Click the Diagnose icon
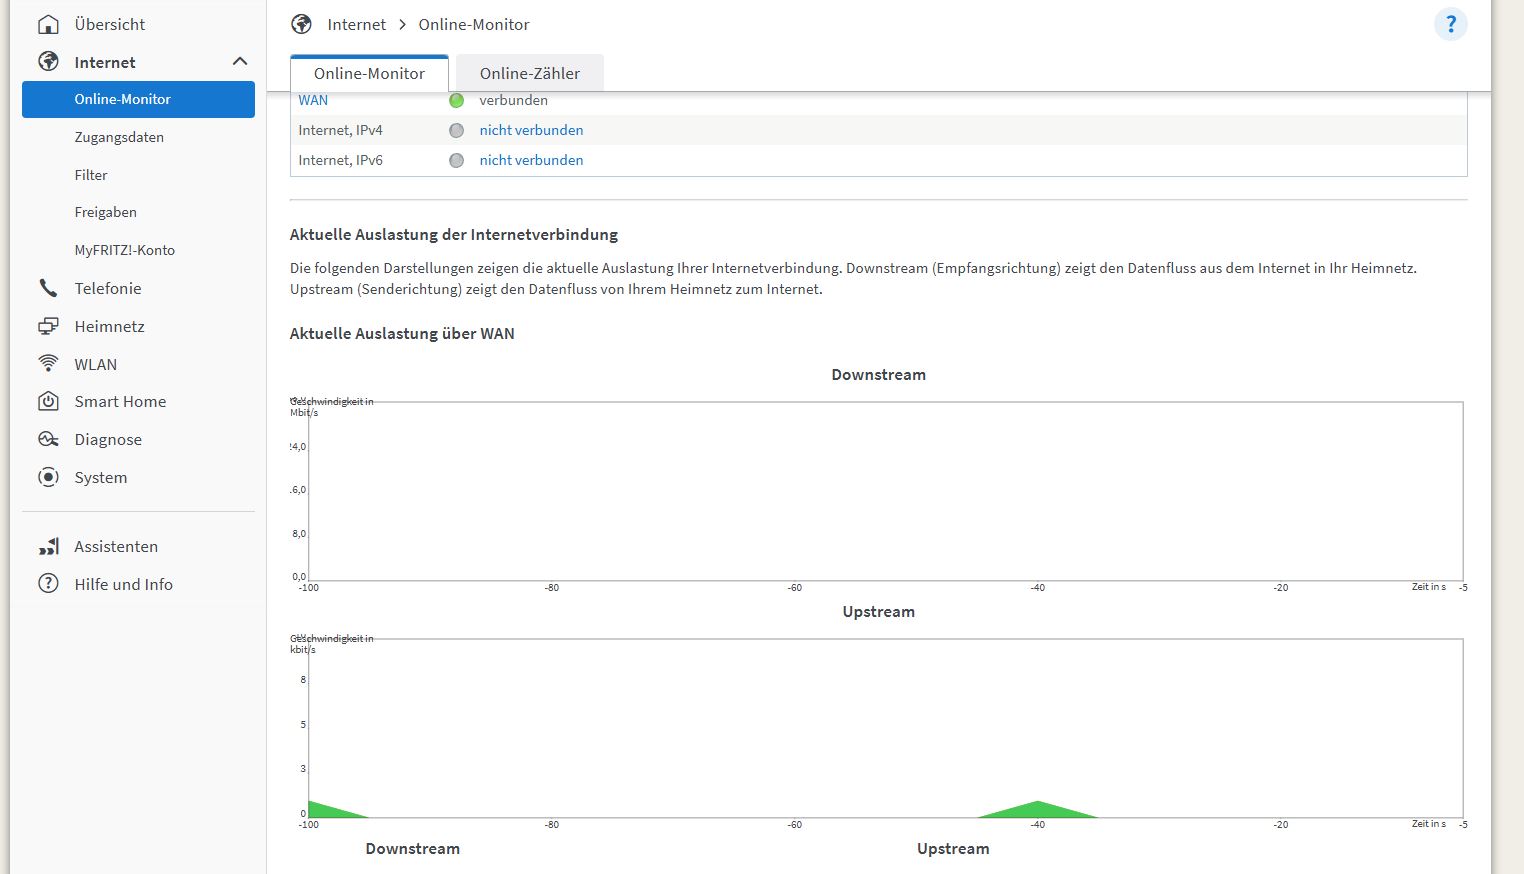The image size is (1524, 874). pyautogui.click(x=48, y=439)
